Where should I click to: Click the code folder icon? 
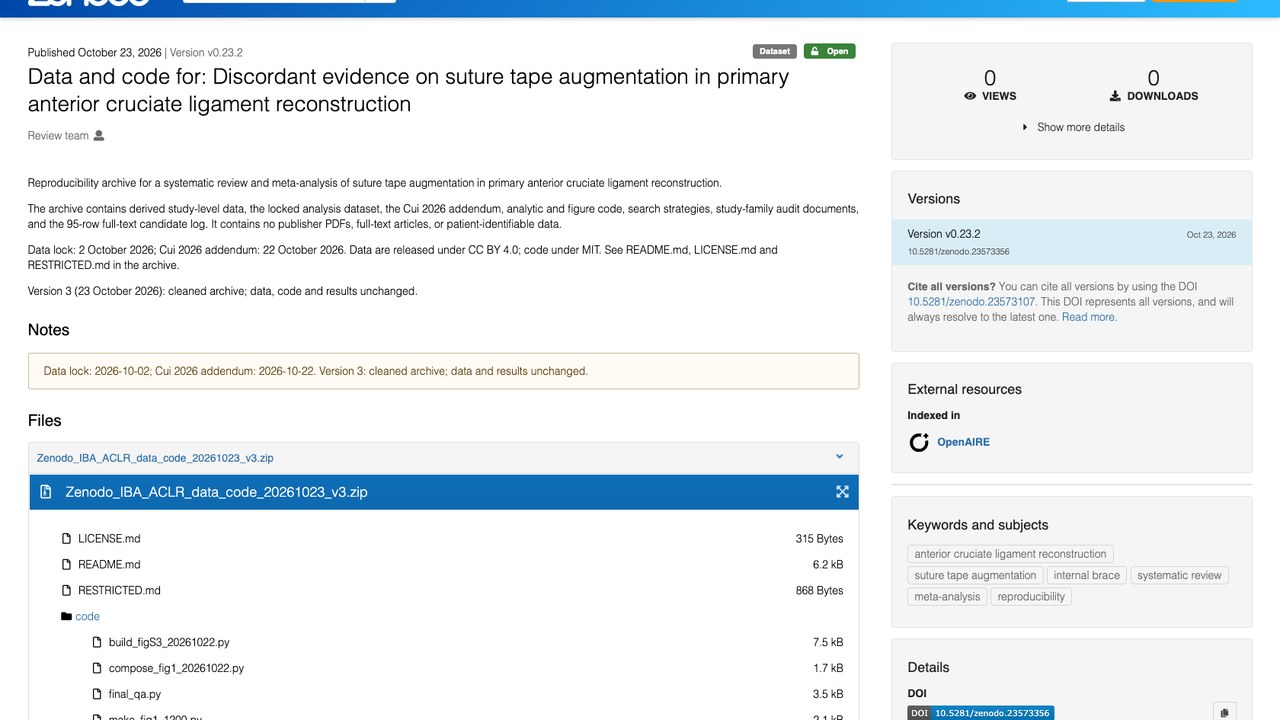(66, 617)
